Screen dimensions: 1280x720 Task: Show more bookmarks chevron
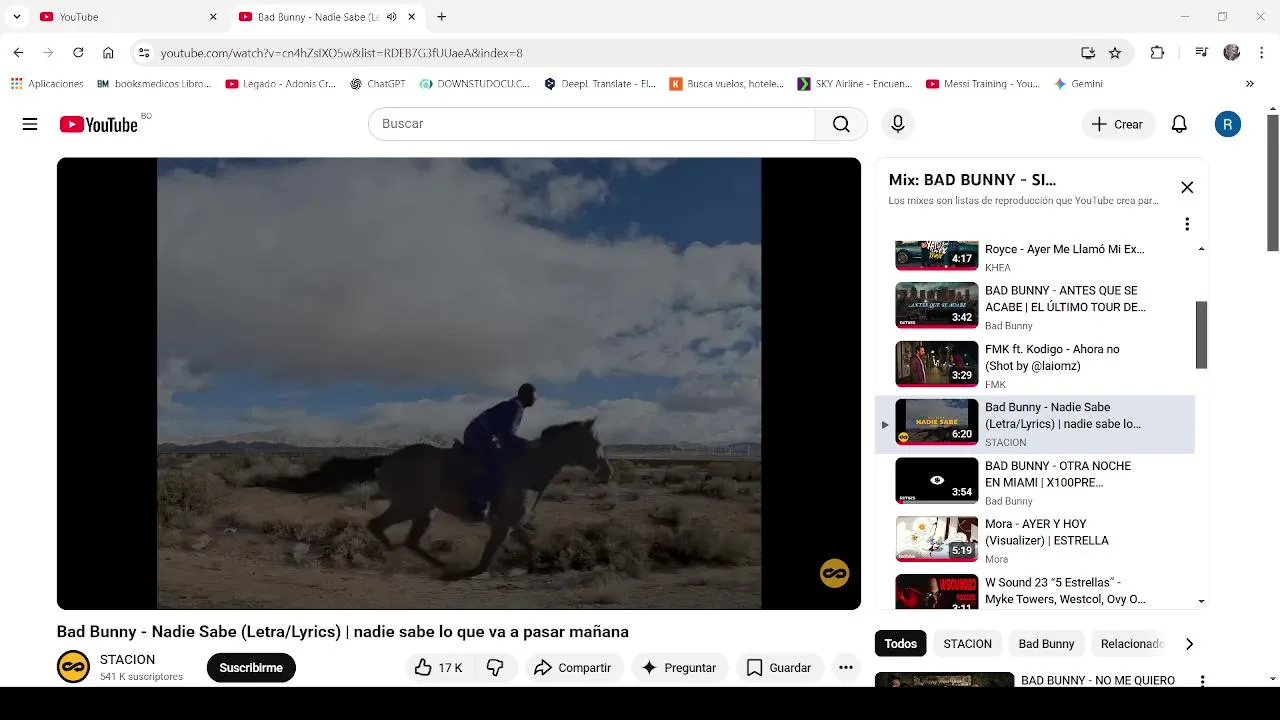pyautogui.click(x=1249, y=84)
